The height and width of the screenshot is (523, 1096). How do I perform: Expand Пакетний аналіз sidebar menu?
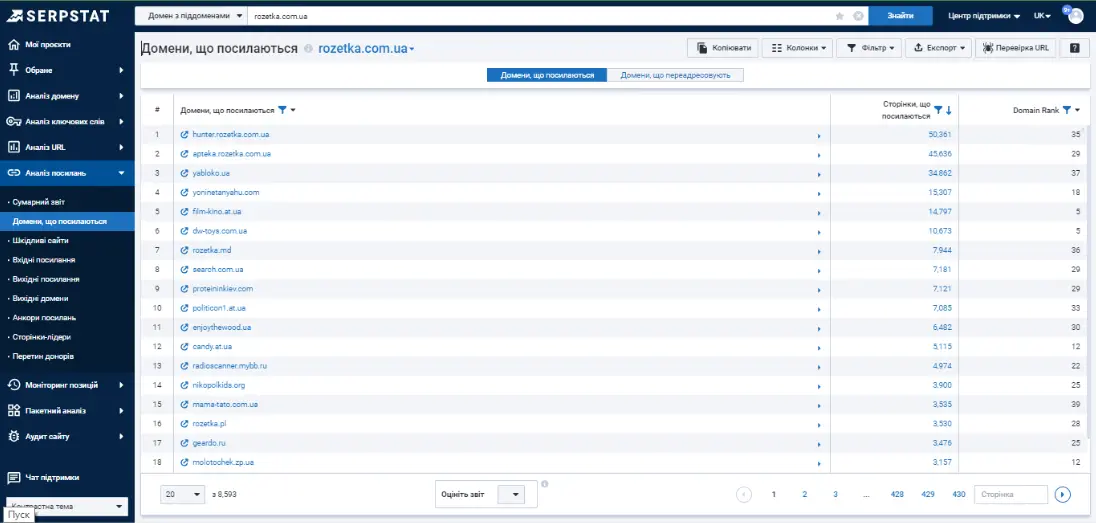click(x=67, y=410)
